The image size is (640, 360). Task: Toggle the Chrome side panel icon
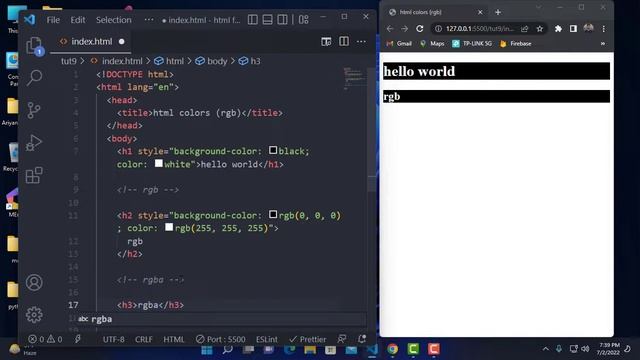point(573,29)
